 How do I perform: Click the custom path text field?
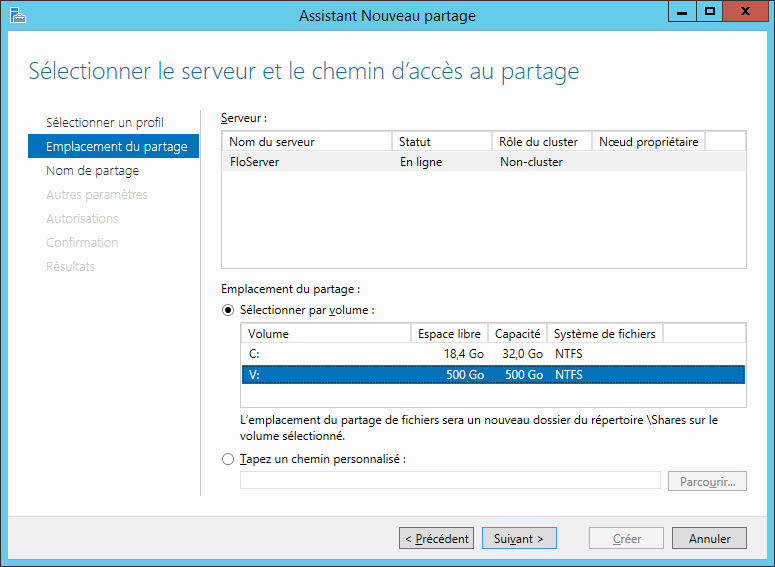(450, 481)
